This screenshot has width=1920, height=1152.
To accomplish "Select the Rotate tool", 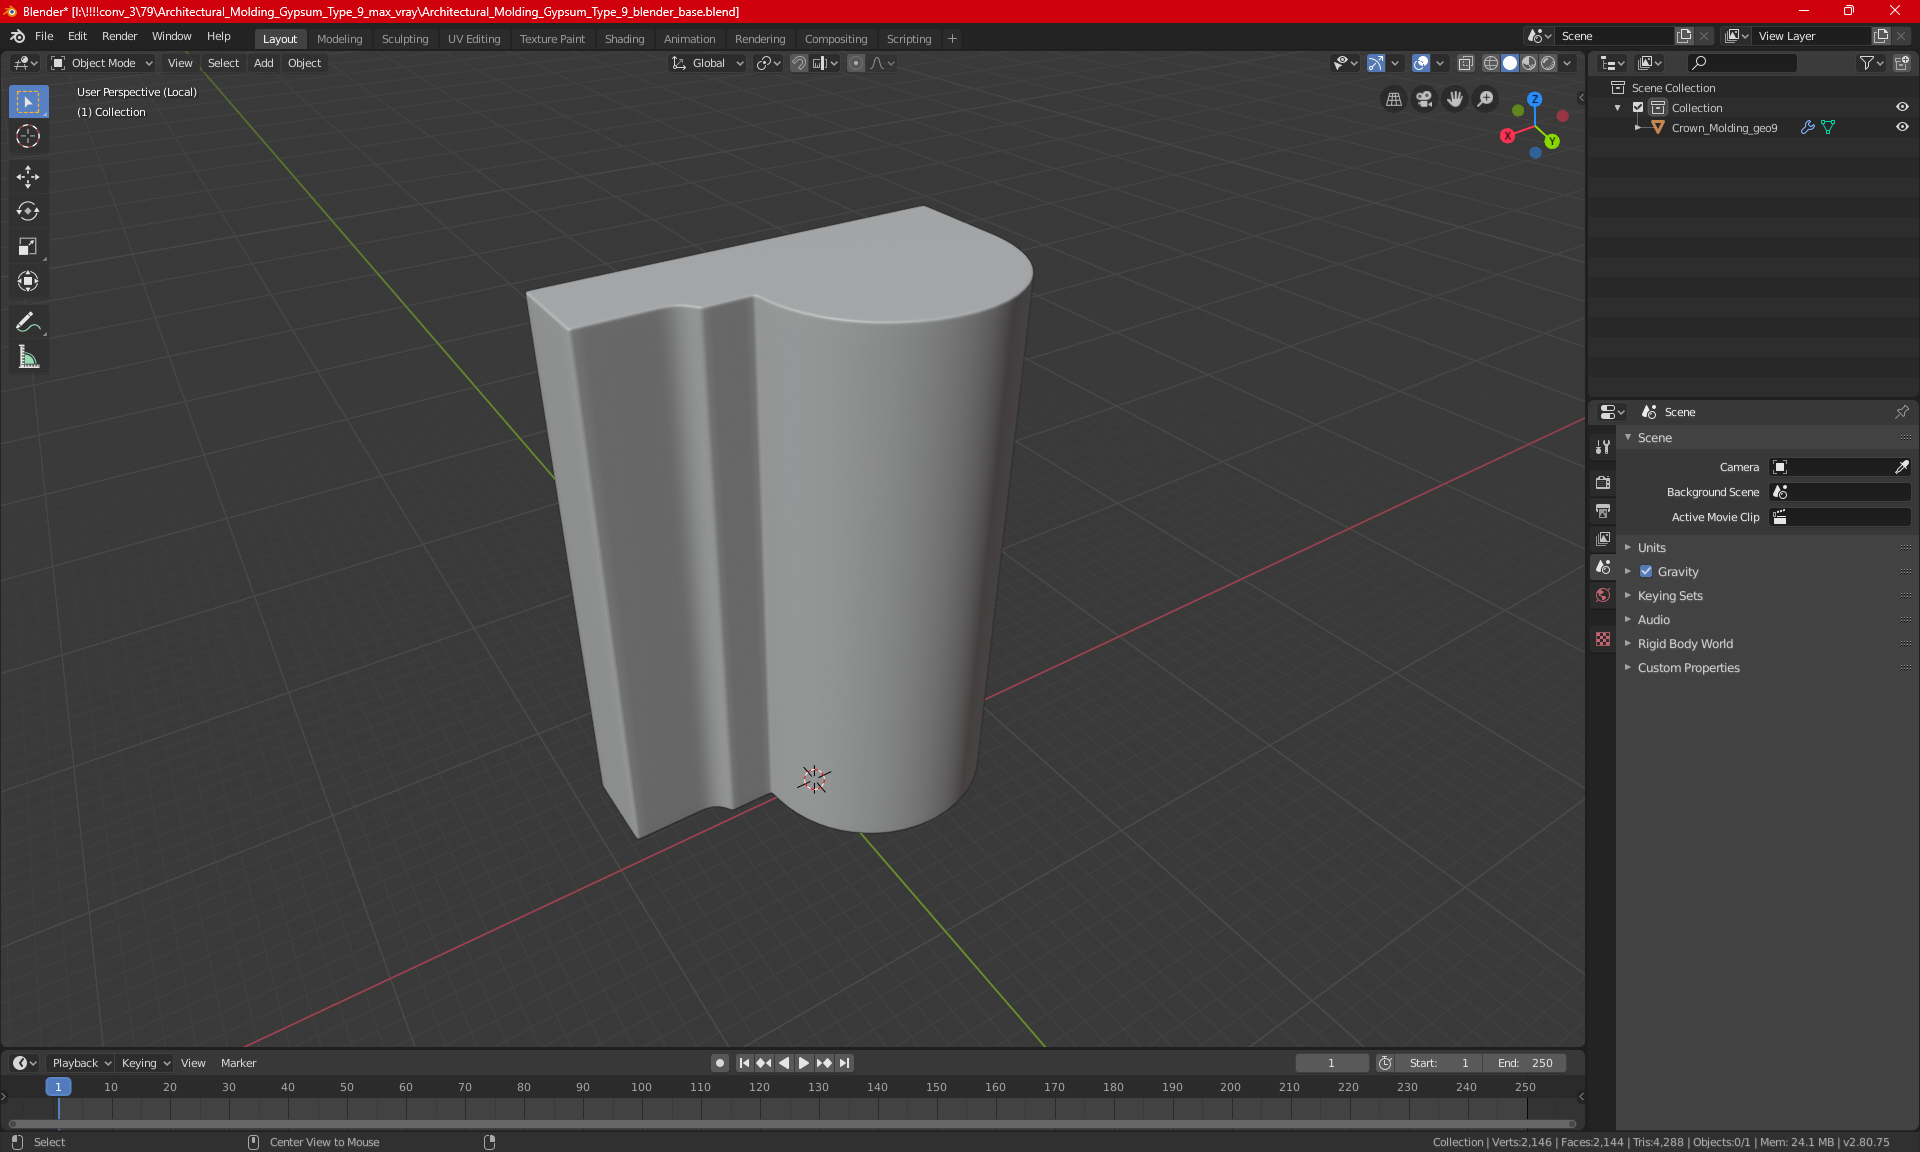I will 28,211.
